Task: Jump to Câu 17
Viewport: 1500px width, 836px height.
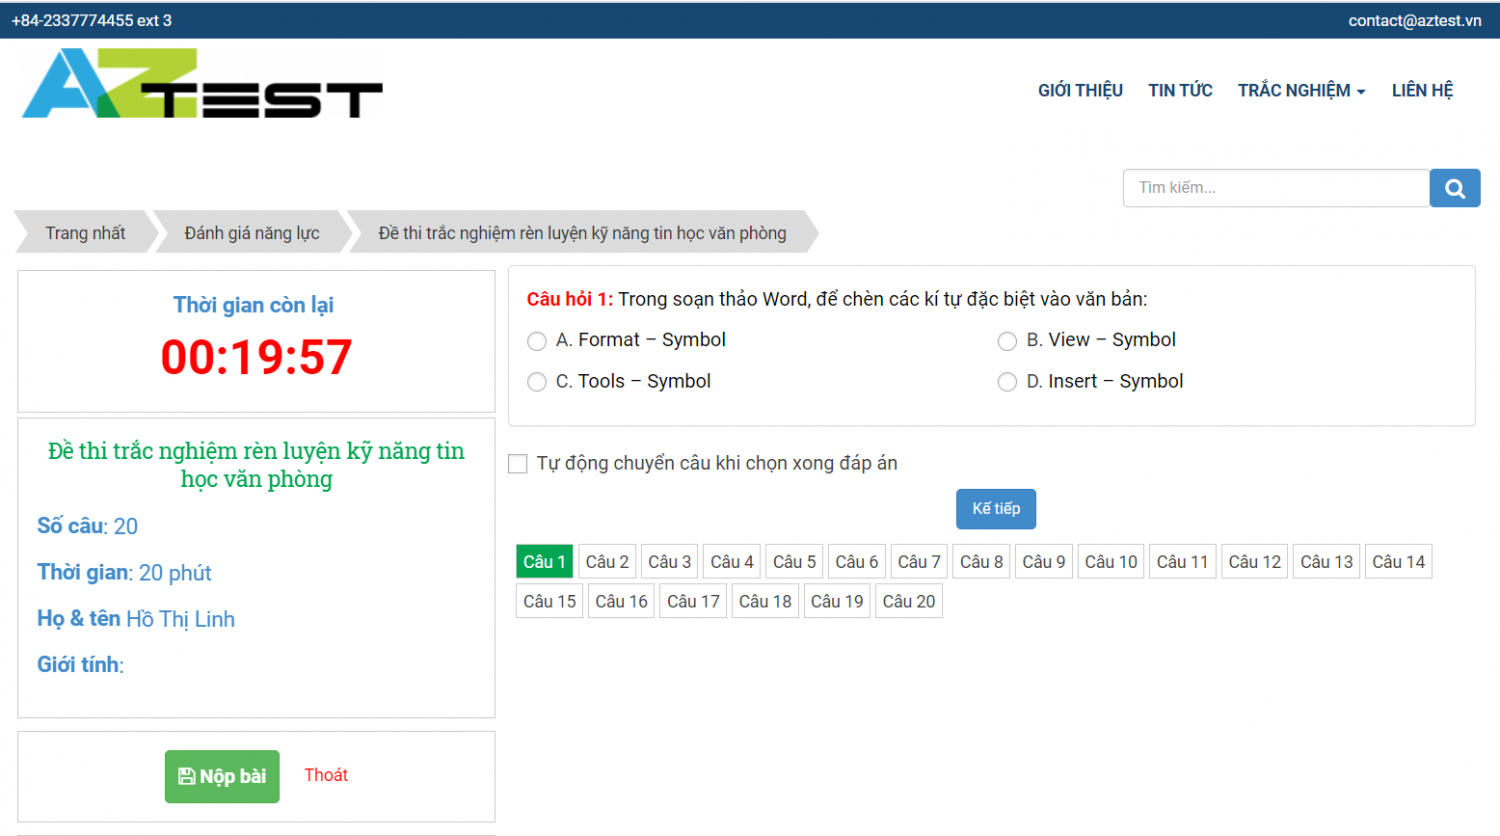Action: (x=693, y=601)
